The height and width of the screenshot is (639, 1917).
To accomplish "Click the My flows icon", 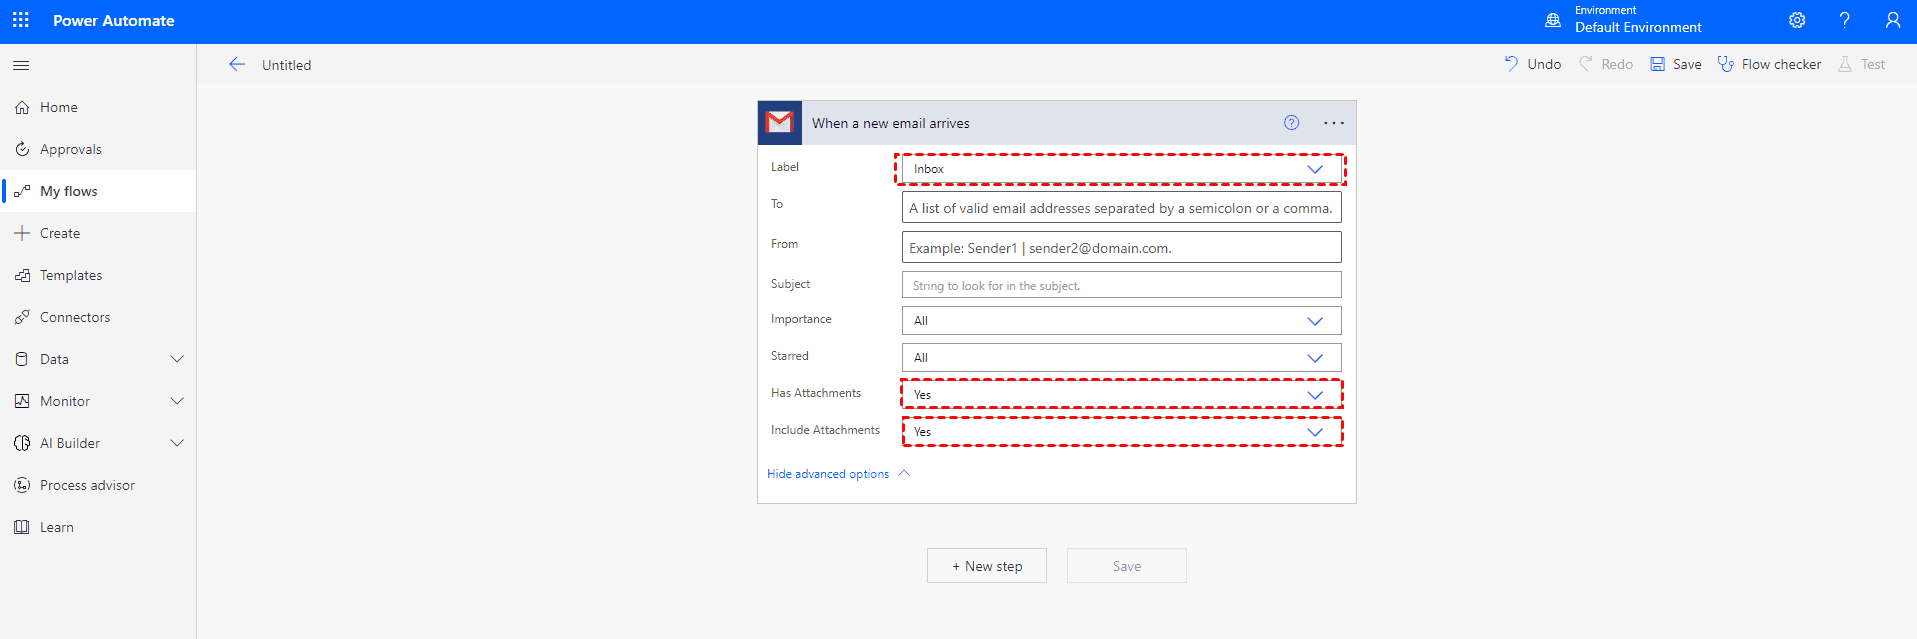I will pyautogui.click(x=22, y=191).
